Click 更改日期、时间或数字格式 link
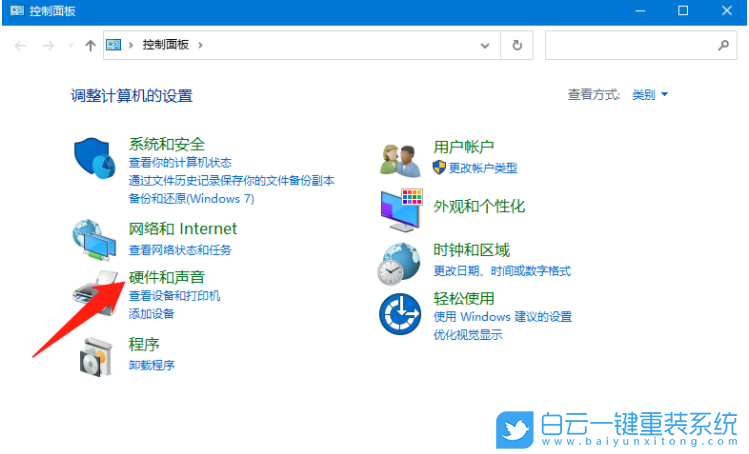 point(502,271)
